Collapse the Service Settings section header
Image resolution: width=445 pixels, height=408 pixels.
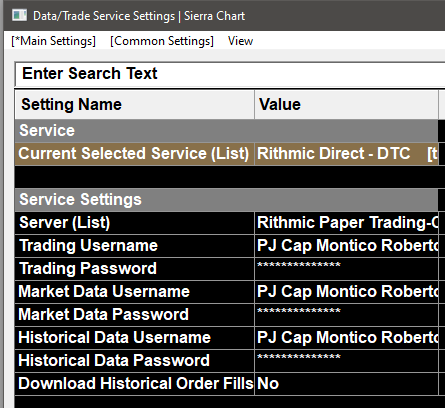pyautogui.click(x=226, y=199)
